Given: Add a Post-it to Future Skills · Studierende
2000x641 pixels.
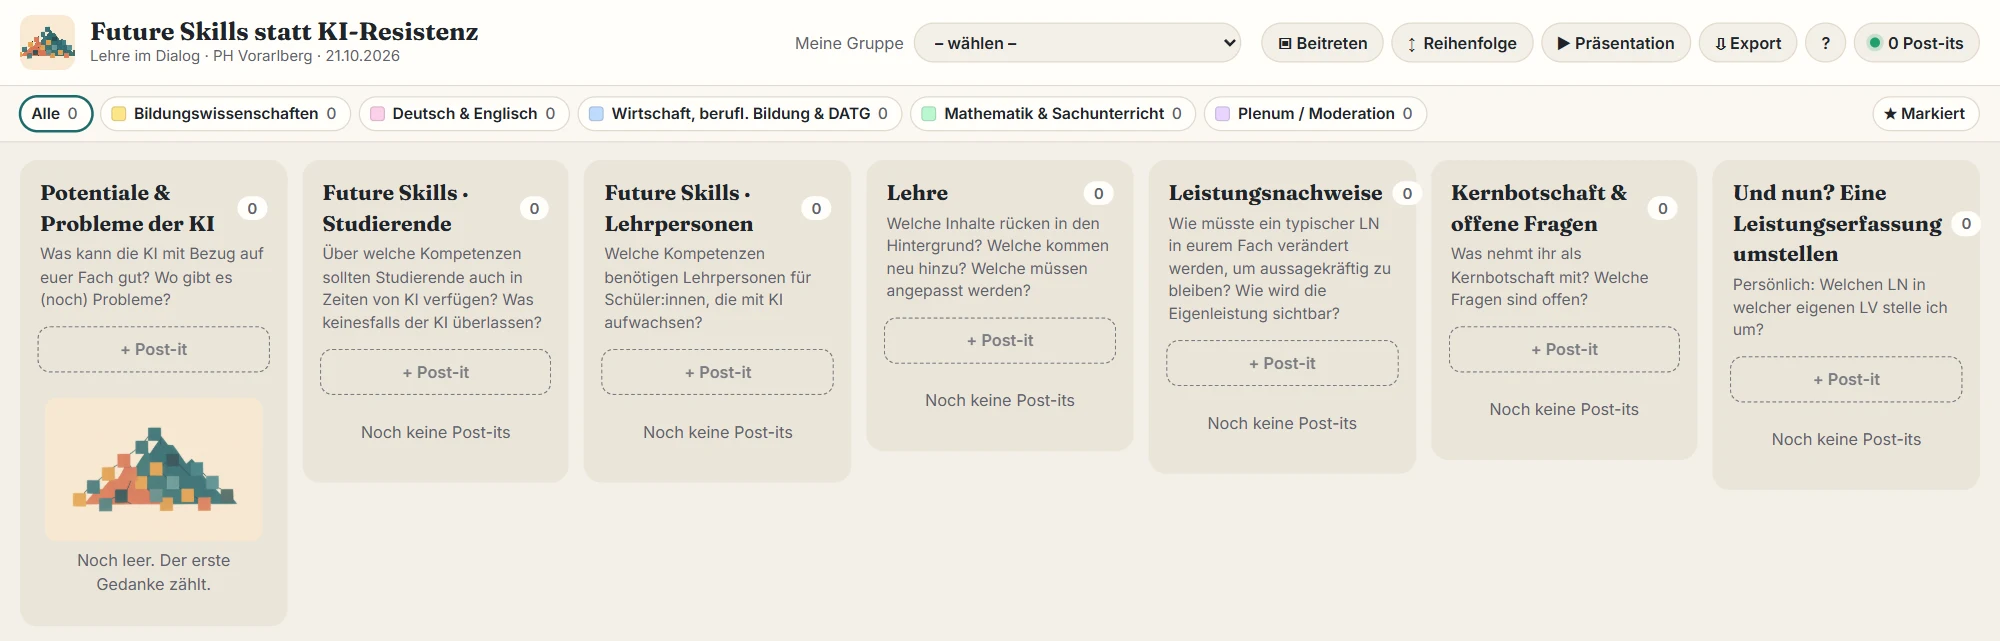Looking at the screenshot, I should [436, 372].
